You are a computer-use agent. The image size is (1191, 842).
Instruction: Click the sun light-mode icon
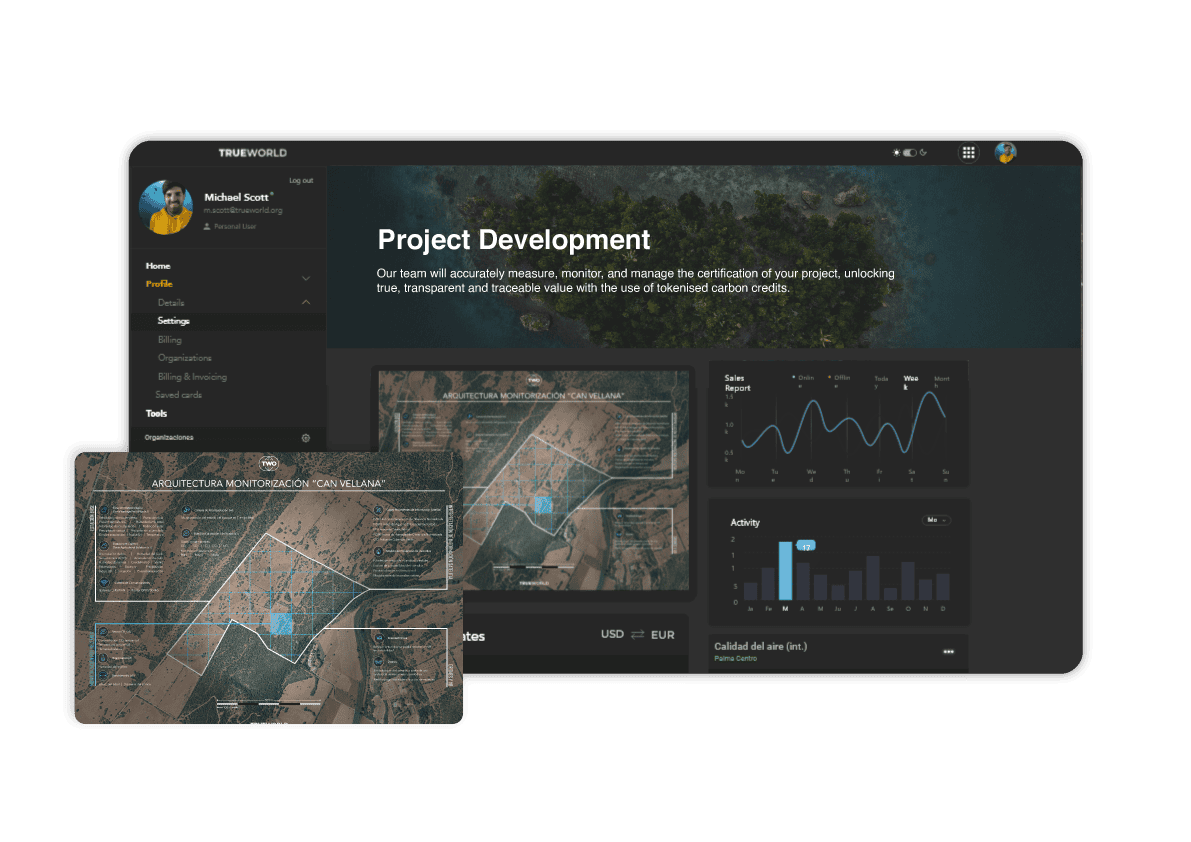[x=896, y=153]
